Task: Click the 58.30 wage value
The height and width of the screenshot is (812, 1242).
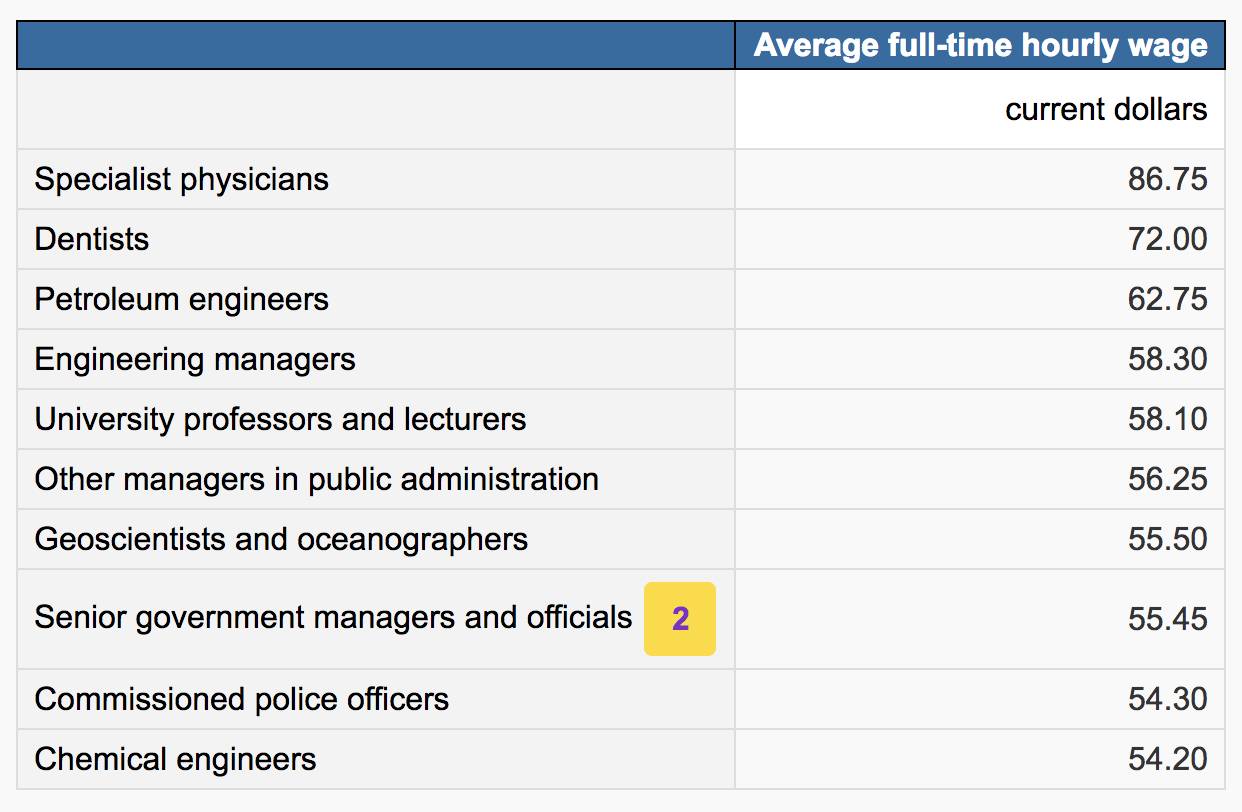Action: (1167, 360)
